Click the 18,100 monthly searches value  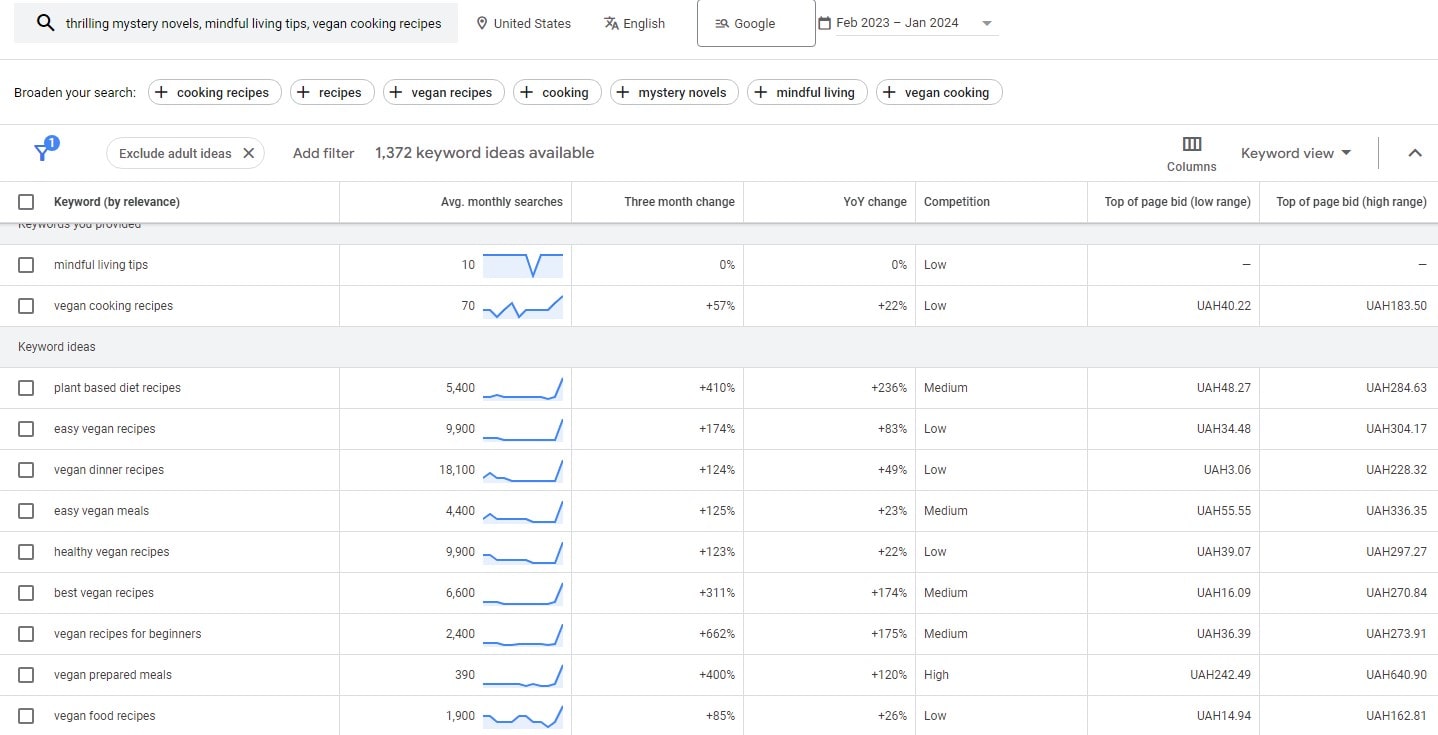click(x=457, y=470)
